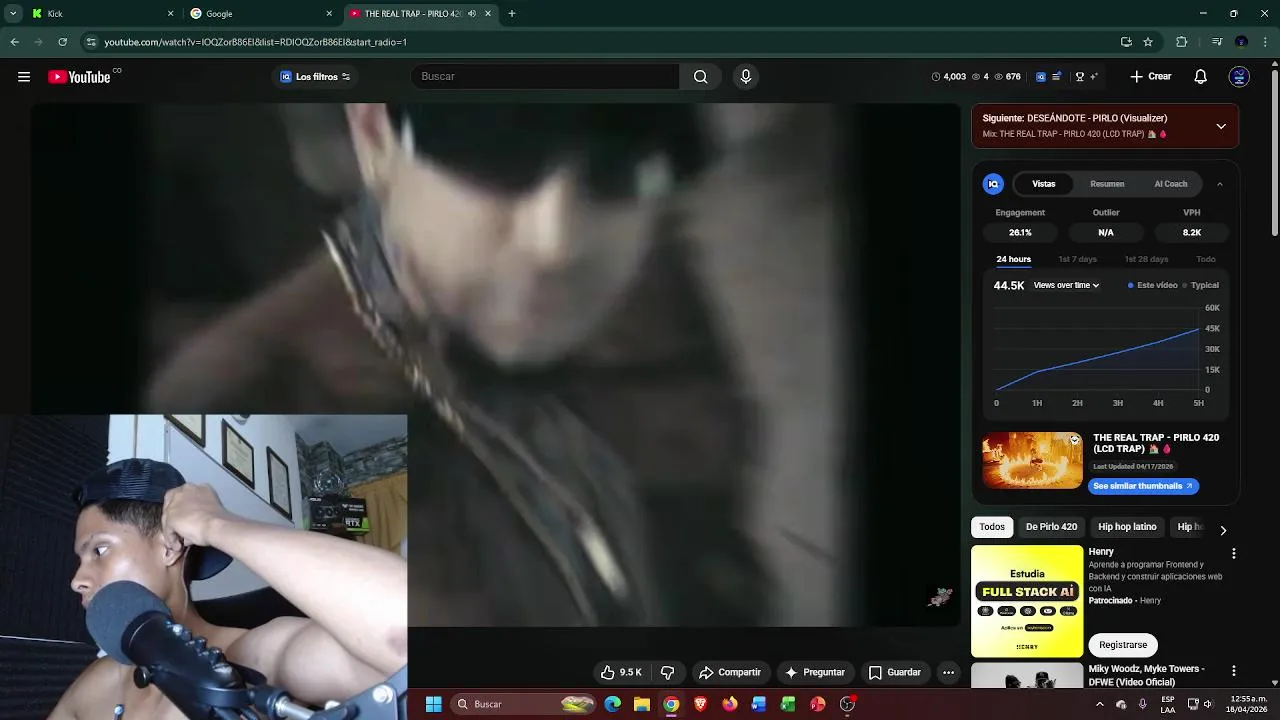Click the vidIQ IQ logo in stats panel
The height and width of the screenshot is (720, 1280).
[x=993, y=184]
